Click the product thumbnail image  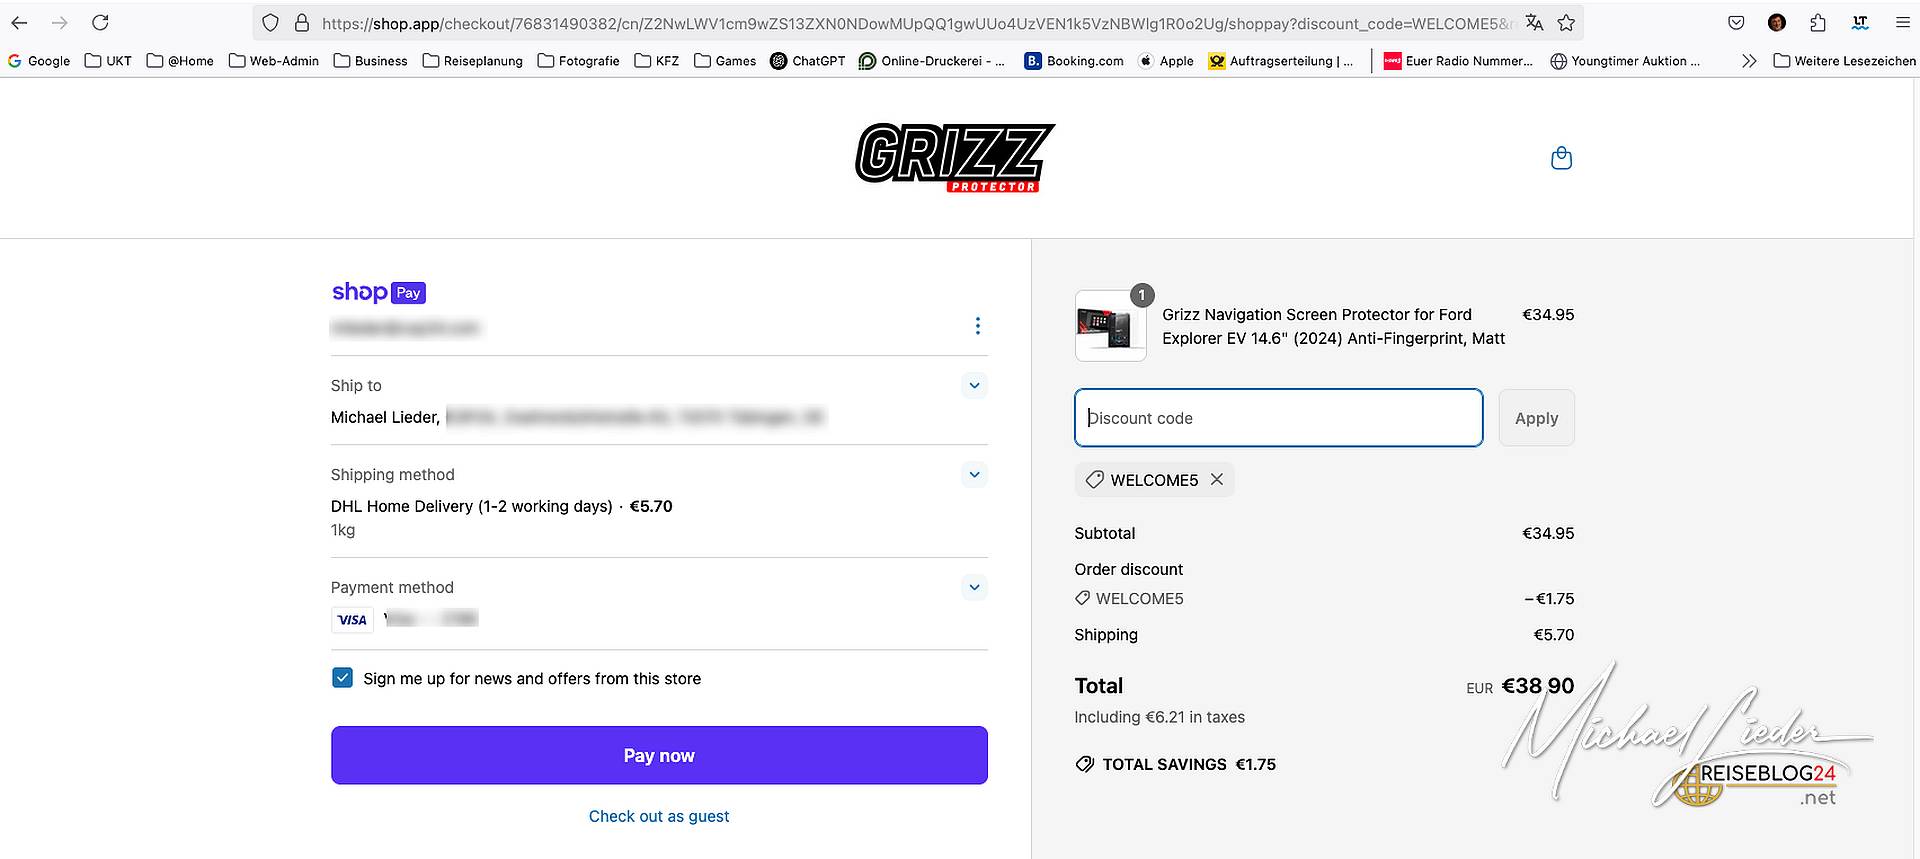[x=1110, y=326]
